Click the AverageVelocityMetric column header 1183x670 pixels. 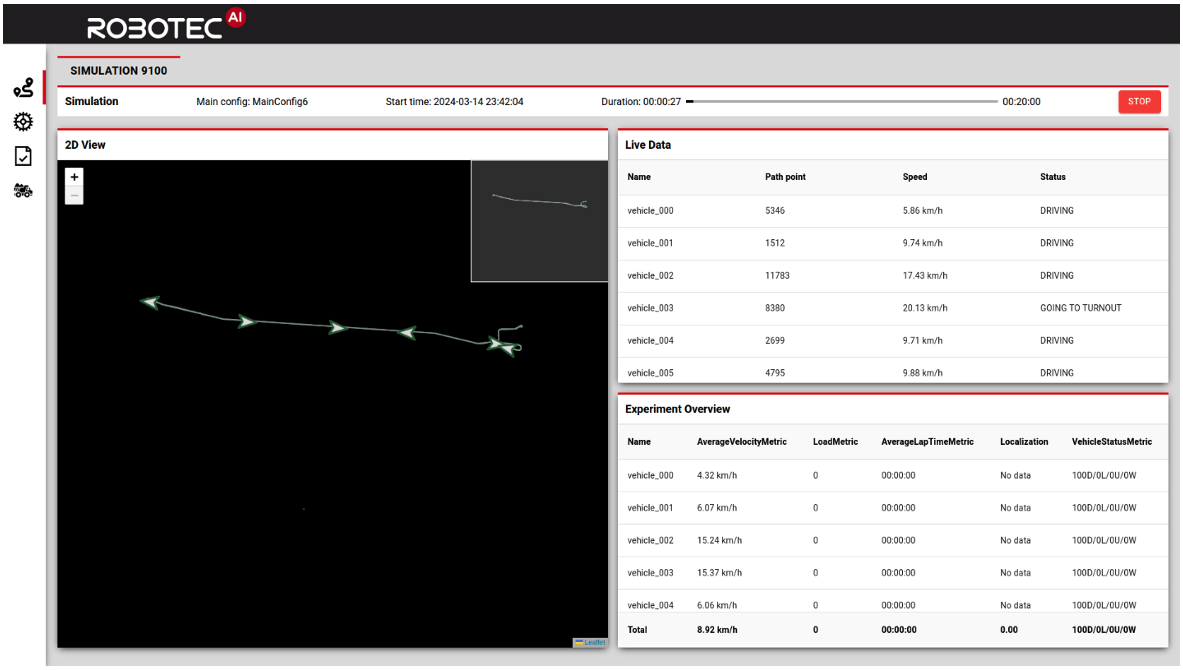click(742, 442)
